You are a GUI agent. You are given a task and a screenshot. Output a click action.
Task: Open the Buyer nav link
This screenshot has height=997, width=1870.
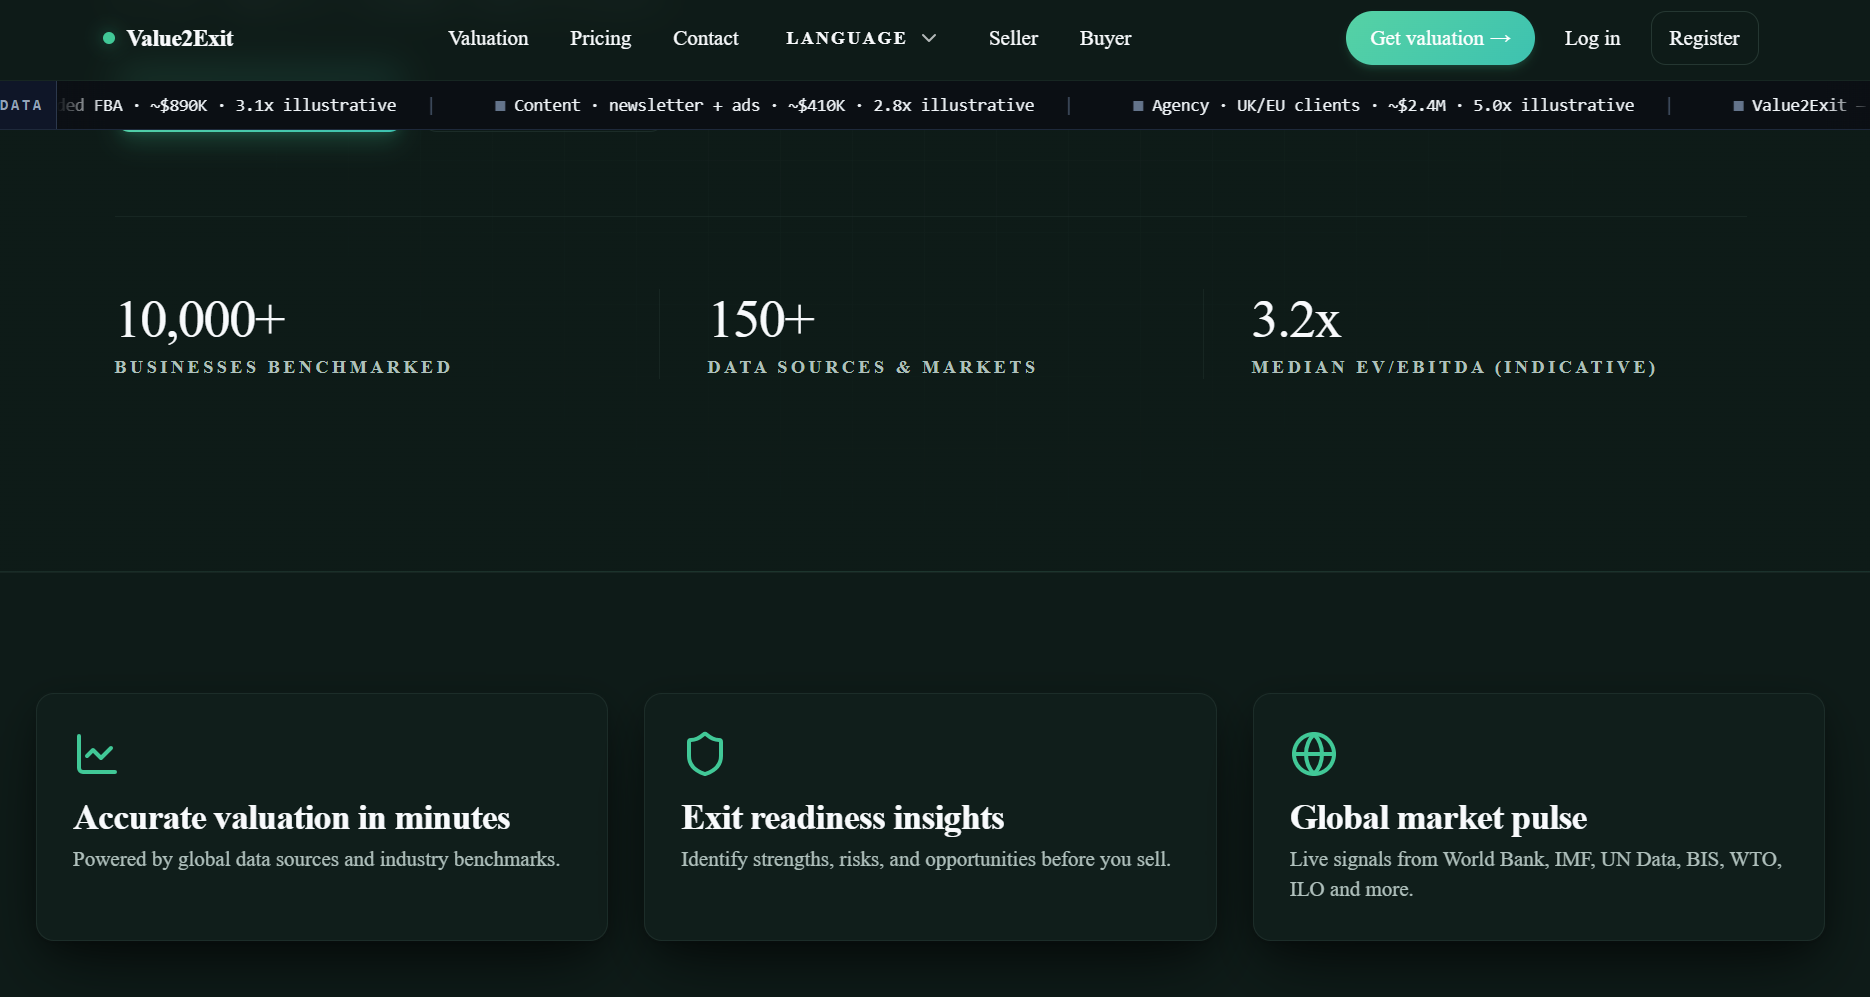click(1105, 38)
